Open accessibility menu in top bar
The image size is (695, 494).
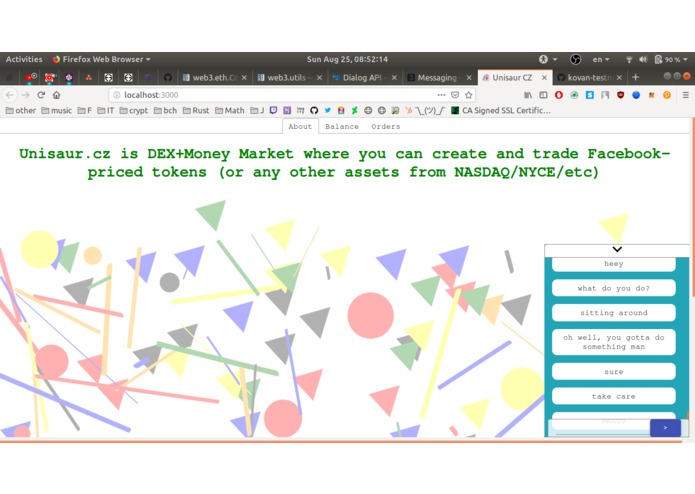[548, 59]
